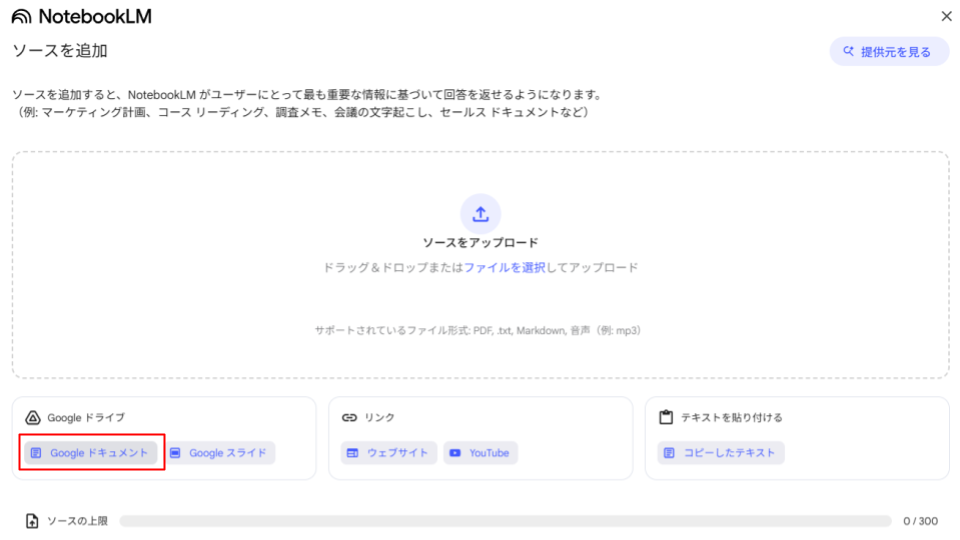Image resolution: width=960 pixels, height=540 pixels.
Task: Click the ファイルを選択 link
Action: (504, 268)
